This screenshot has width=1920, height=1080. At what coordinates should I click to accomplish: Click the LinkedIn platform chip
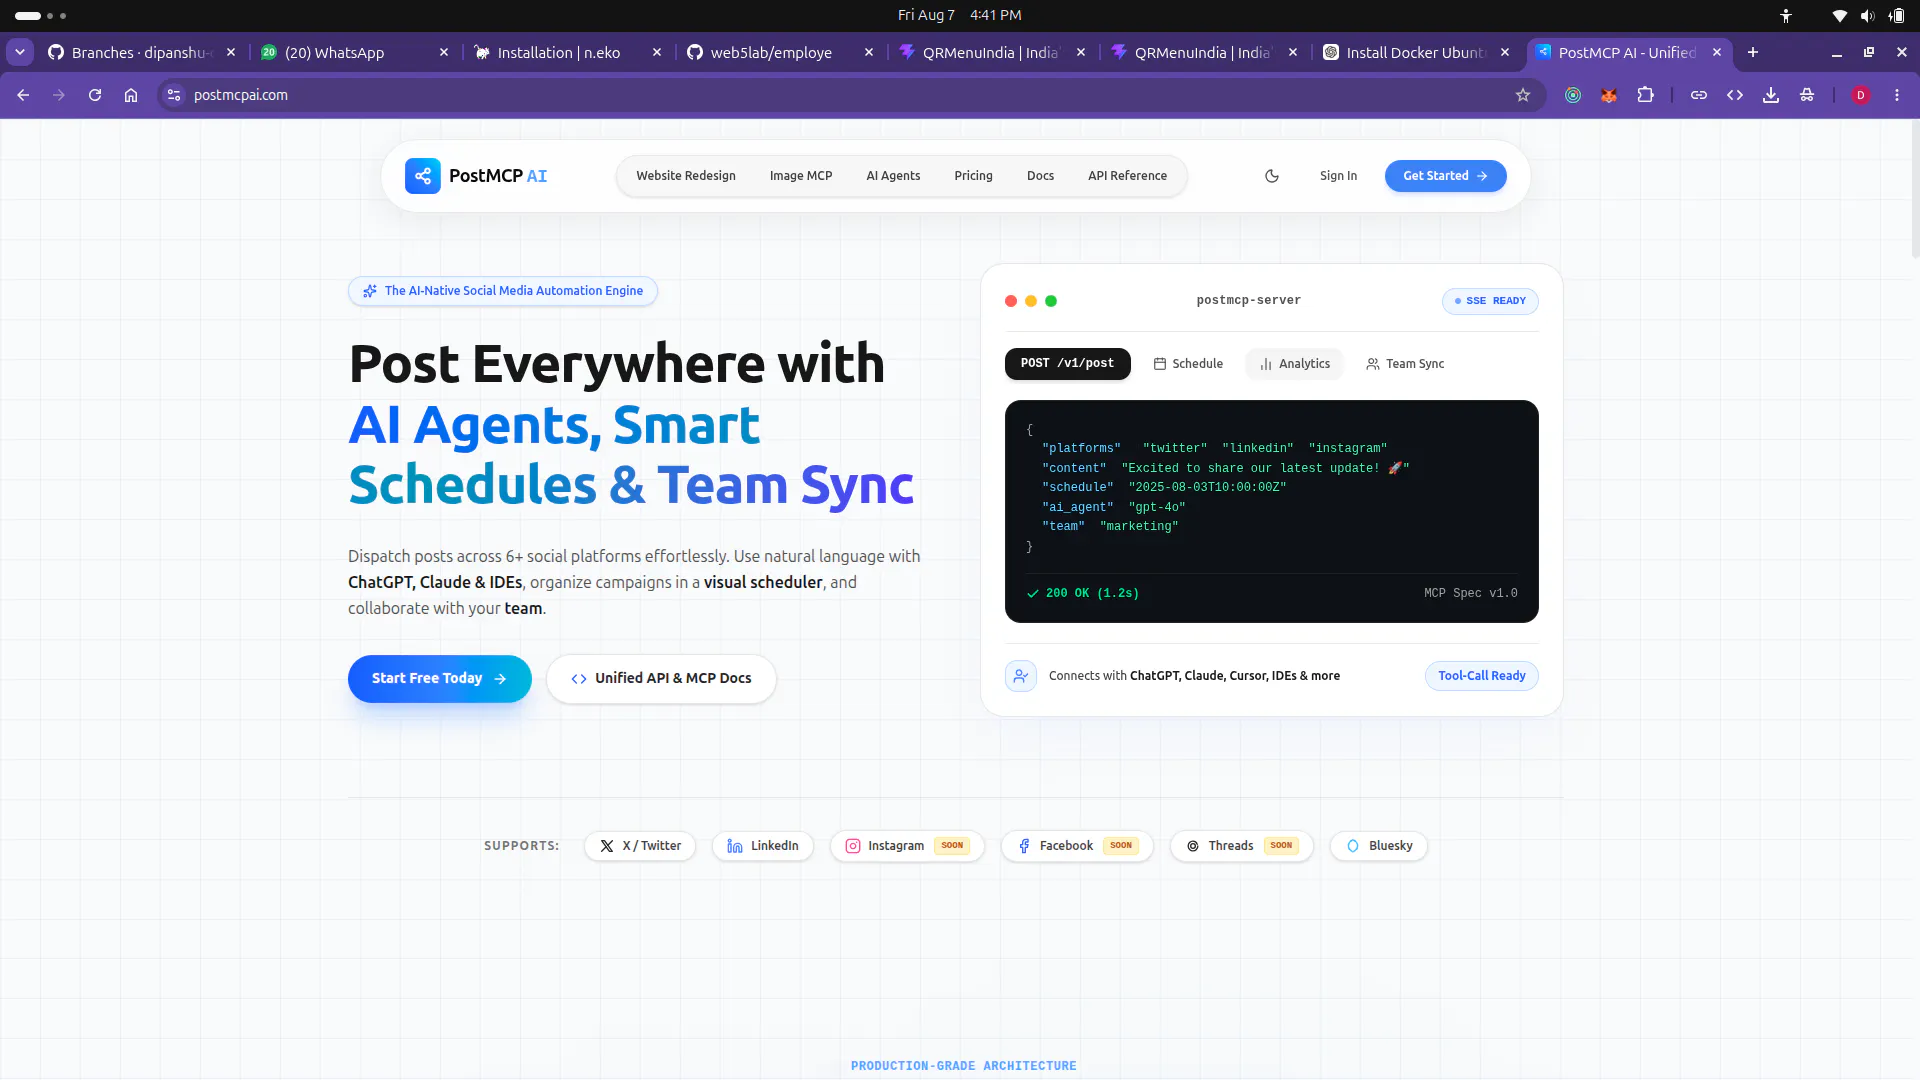763,846
